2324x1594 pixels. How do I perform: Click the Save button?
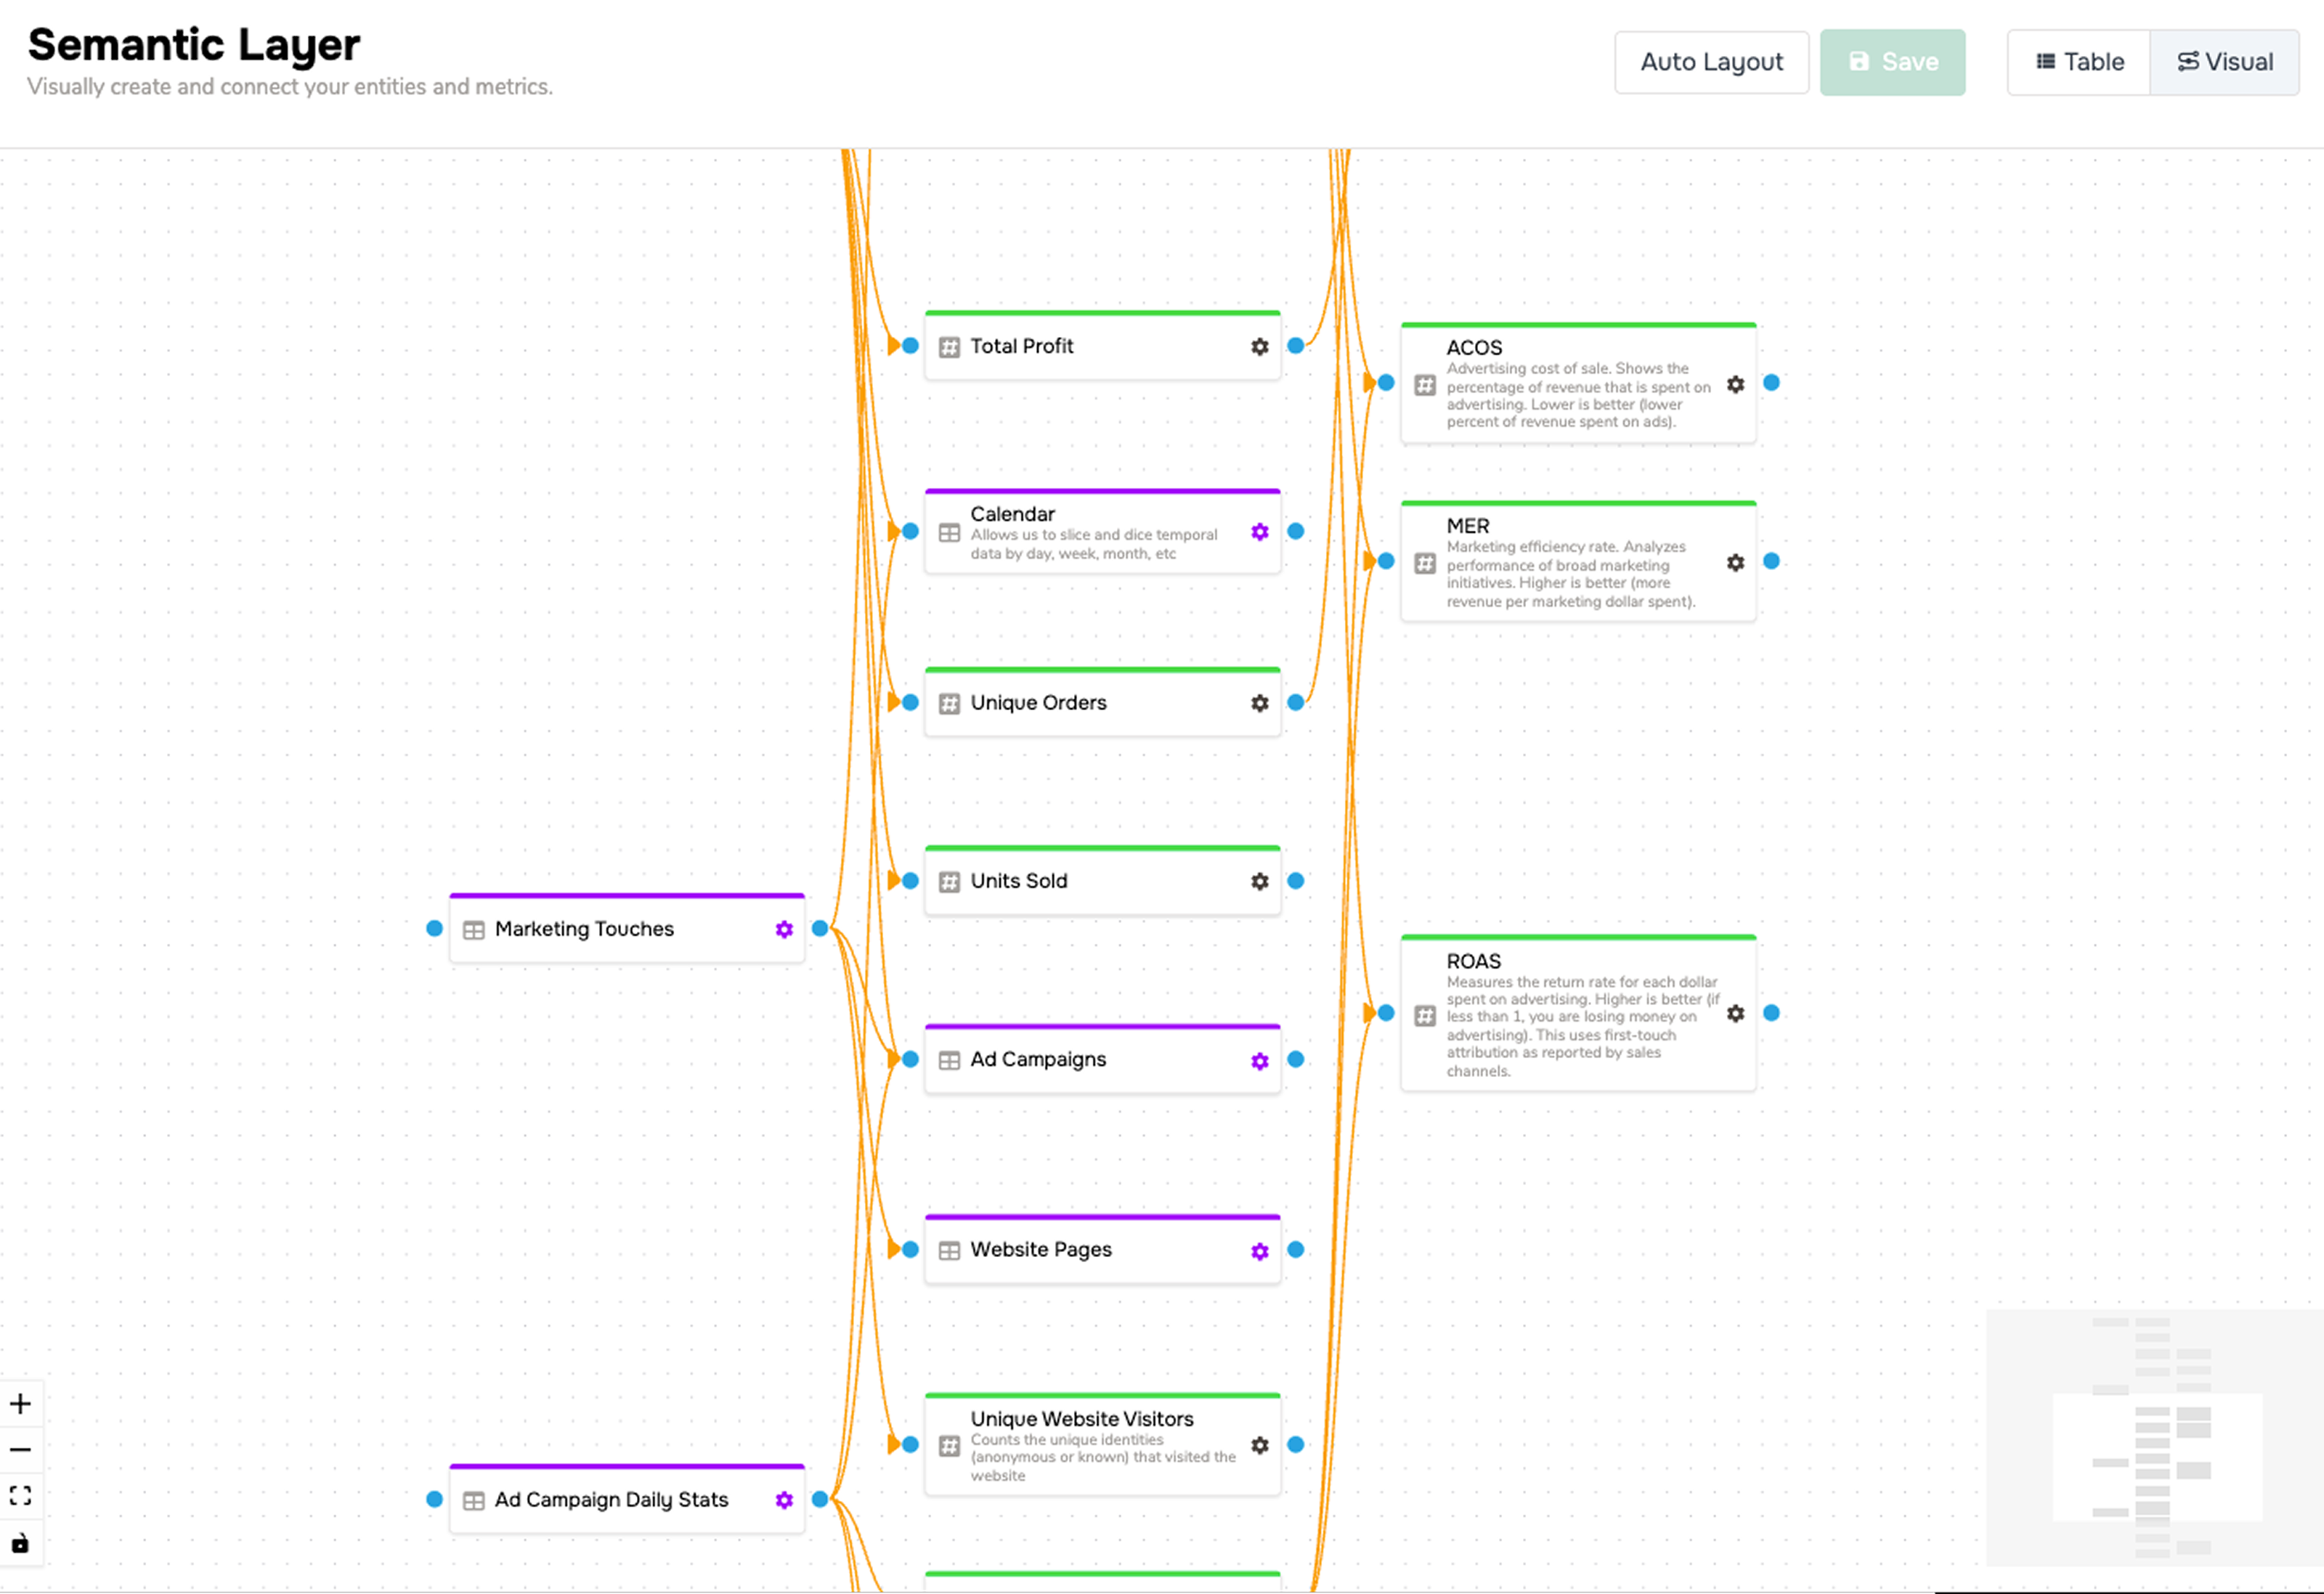(1892, 62)
